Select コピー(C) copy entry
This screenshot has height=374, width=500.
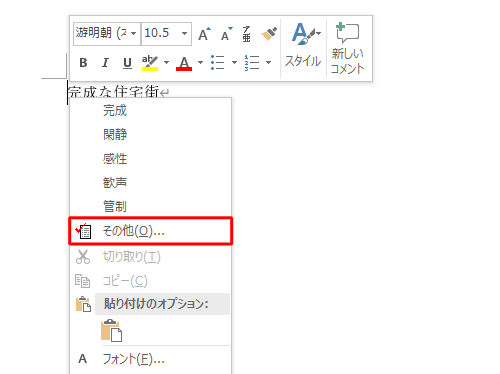coord(150,281)
